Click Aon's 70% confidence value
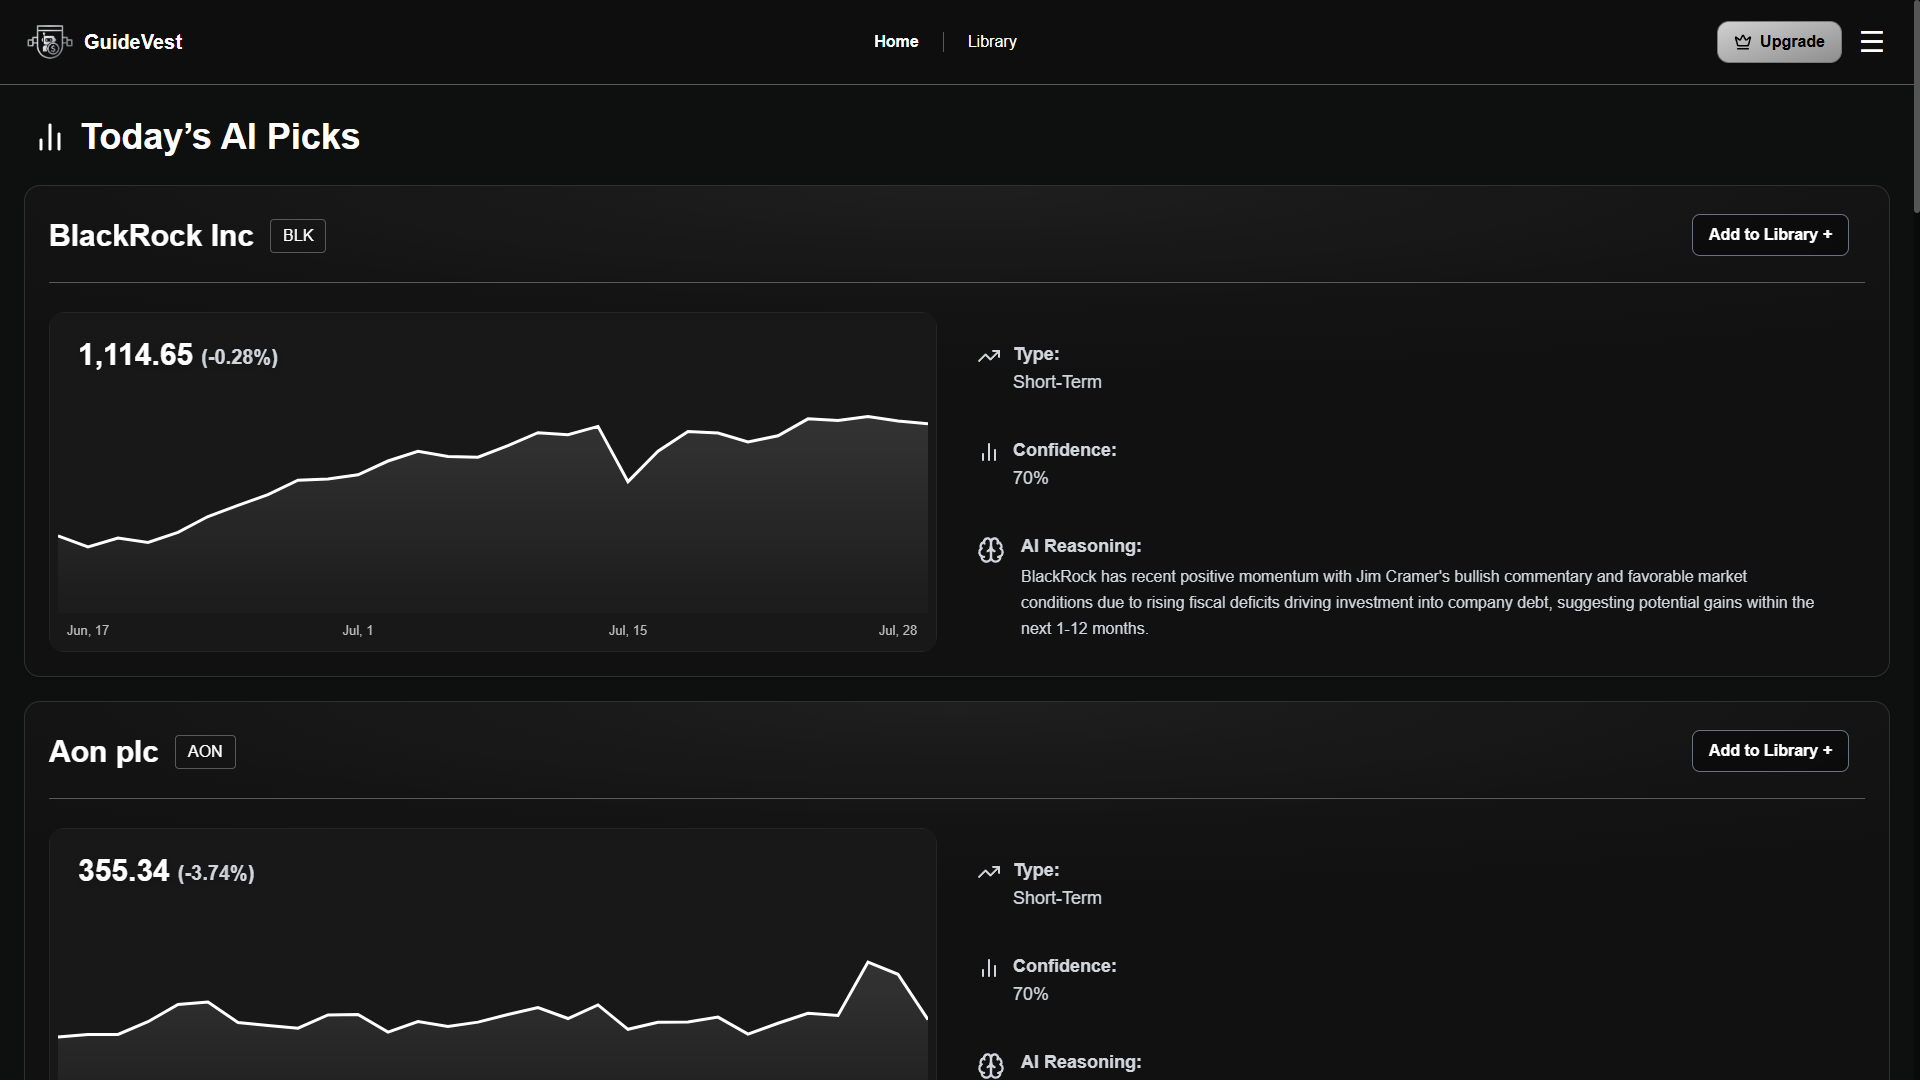The width and height of the screenshot is (1920, 1080). click(x=1031, y=995)
